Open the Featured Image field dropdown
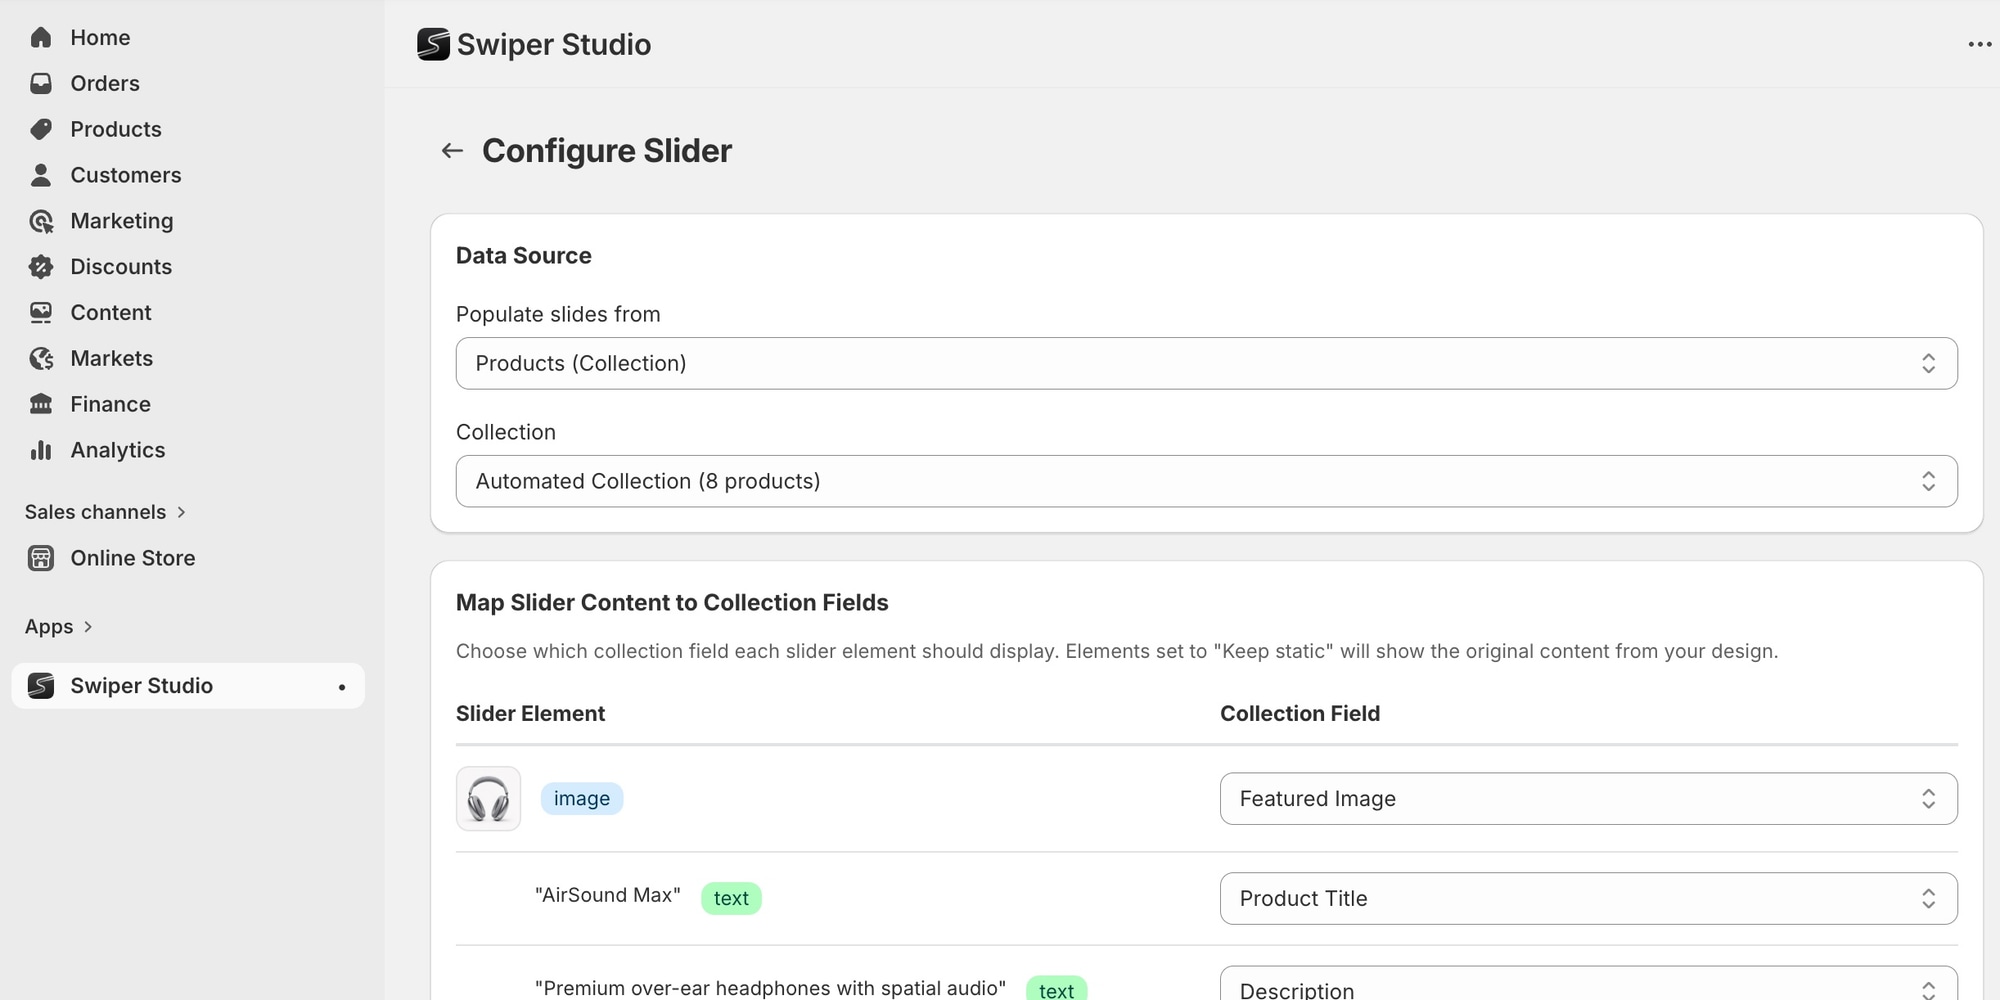 point(1588,799)
